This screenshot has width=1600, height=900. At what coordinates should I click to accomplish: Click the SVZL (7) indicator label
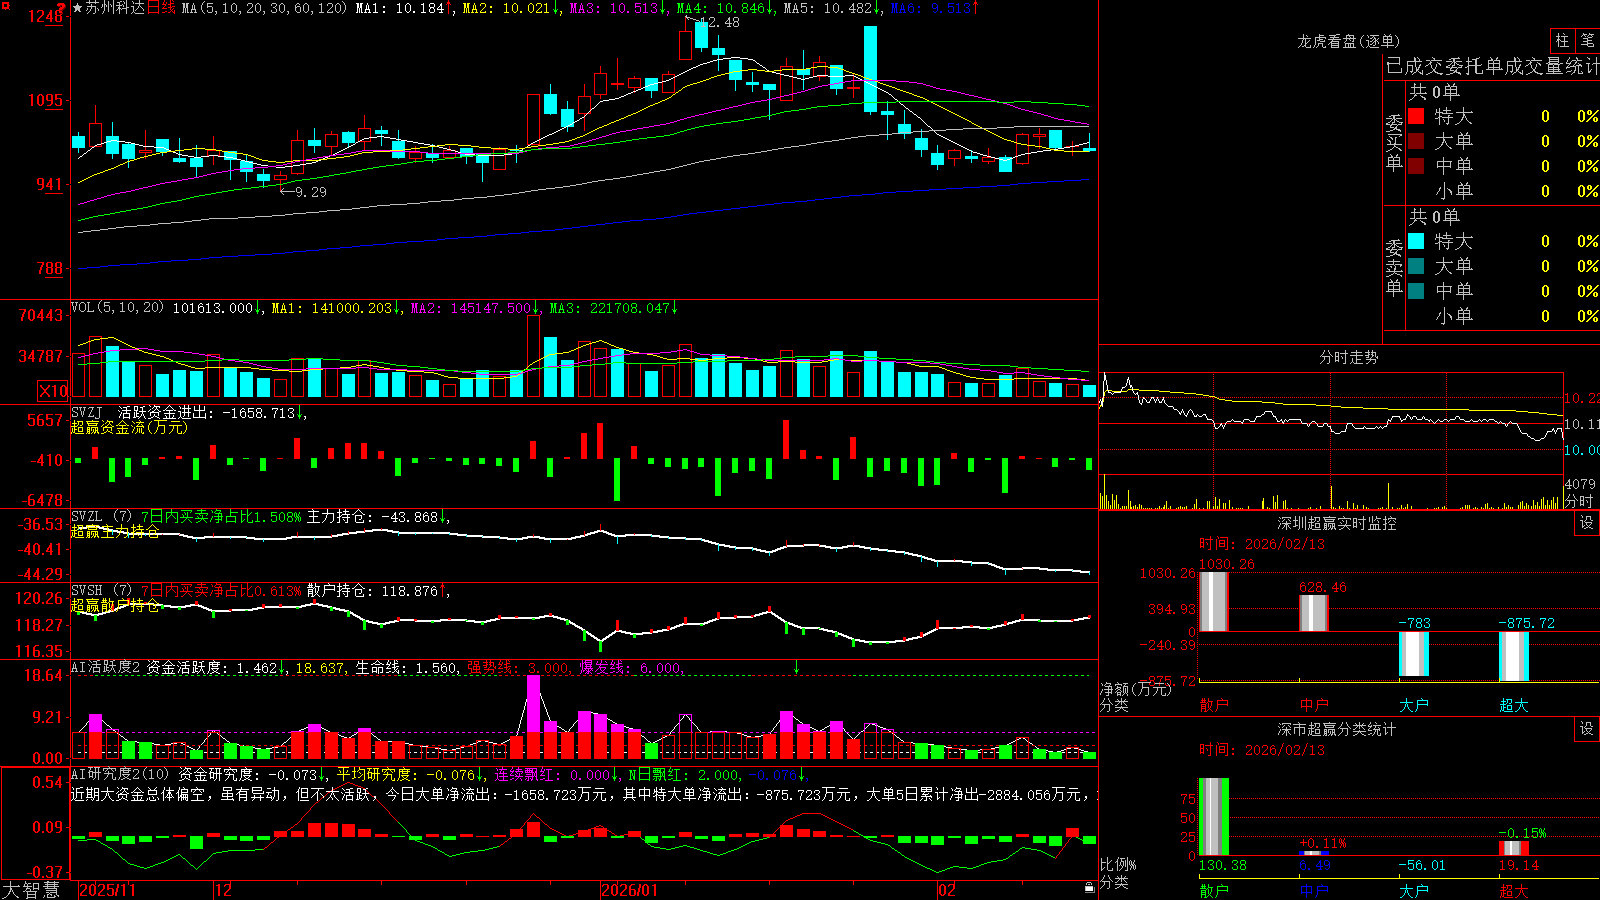(x=101, y=517)
